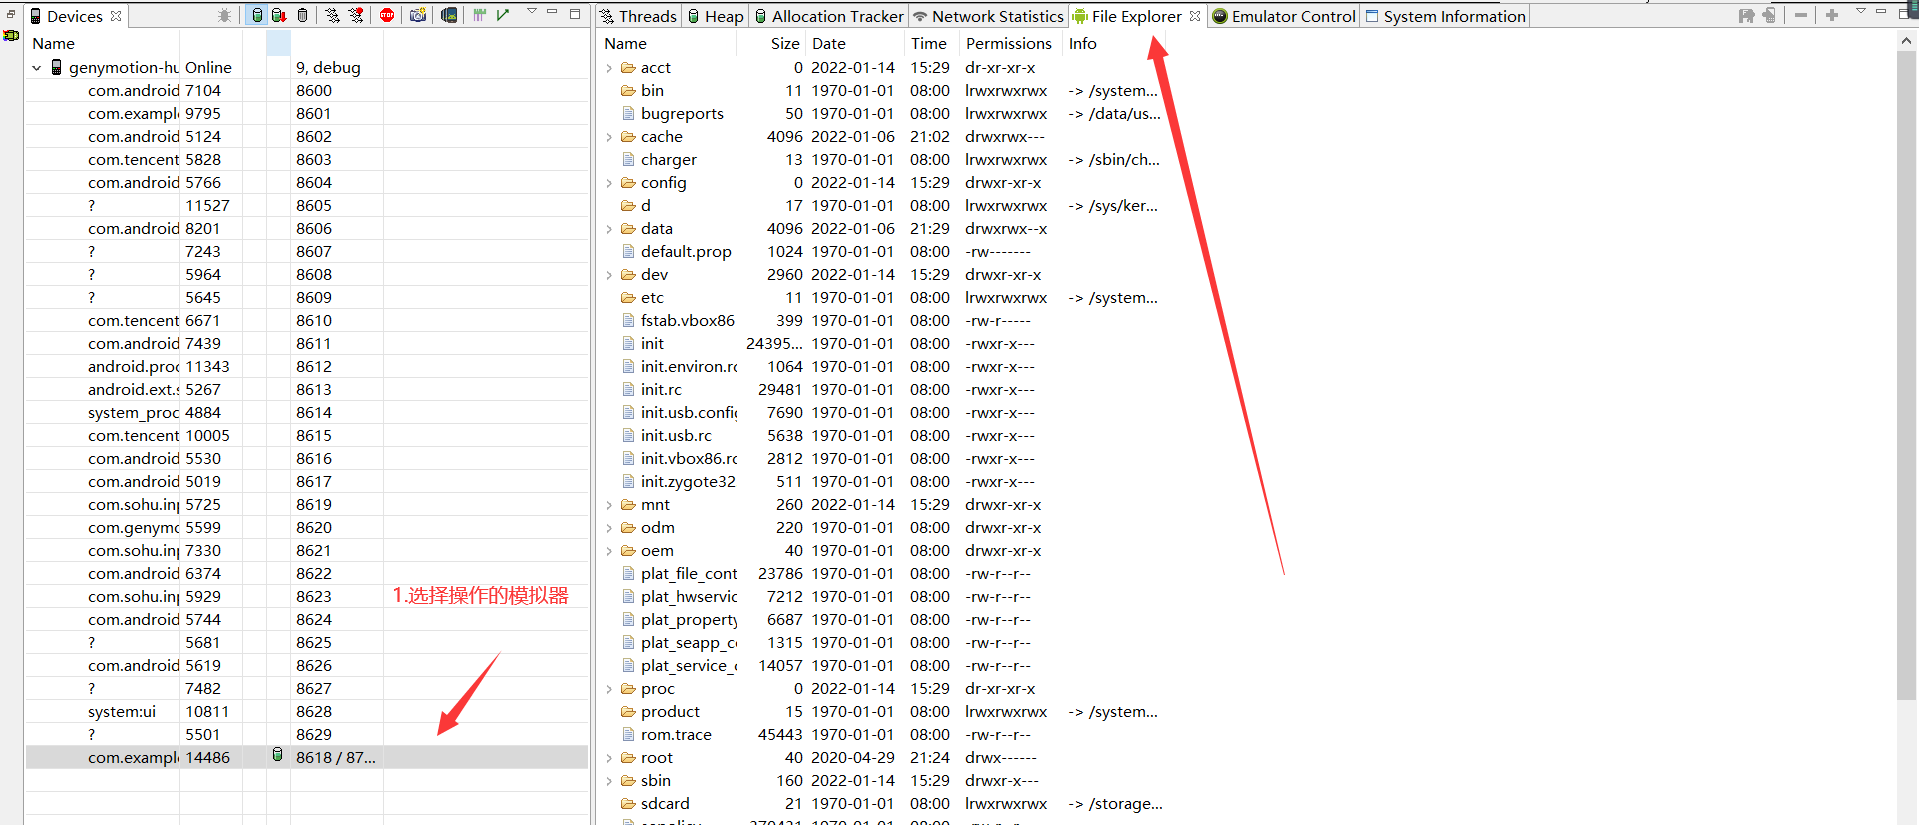Open the Network Statistics tab
1919x825 pixels.
988,16
